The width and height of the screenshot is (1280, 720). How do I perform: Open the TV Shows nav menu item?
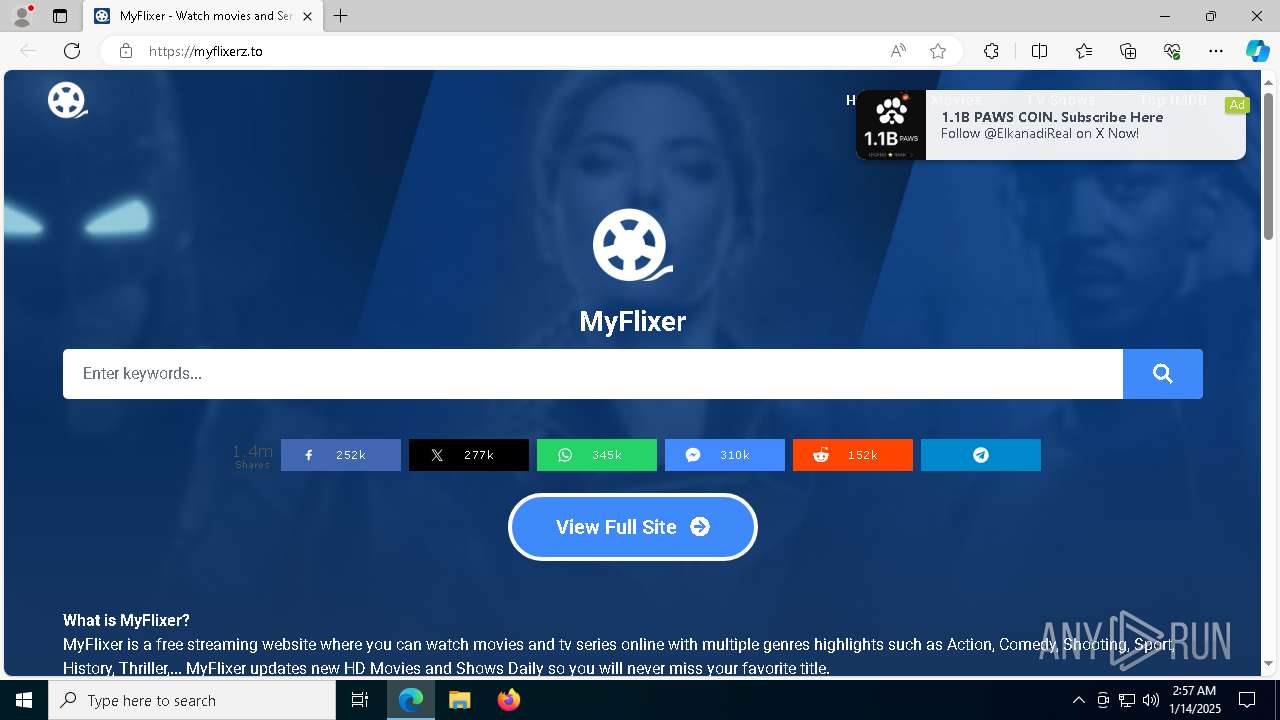(x=1061, y=100)
